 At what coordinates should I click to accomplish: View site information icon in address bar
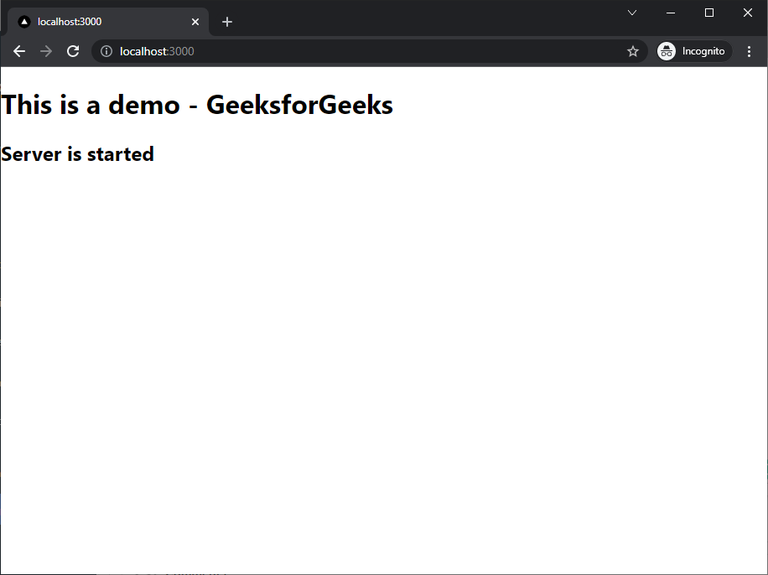[106, 51]
